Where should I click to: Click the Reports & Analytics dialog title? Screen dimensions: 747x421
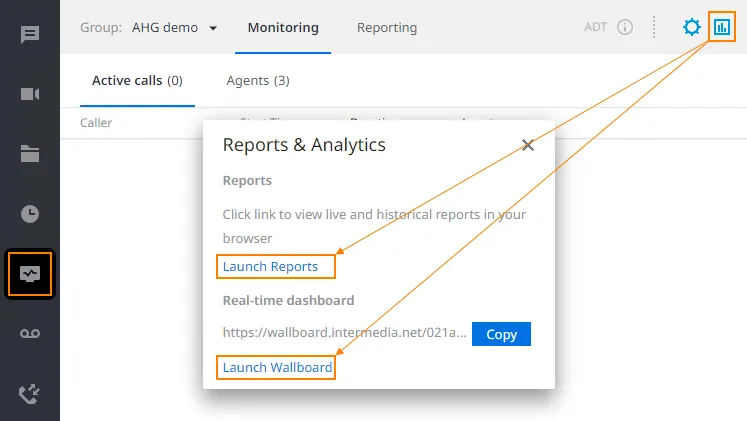[304, 145]
